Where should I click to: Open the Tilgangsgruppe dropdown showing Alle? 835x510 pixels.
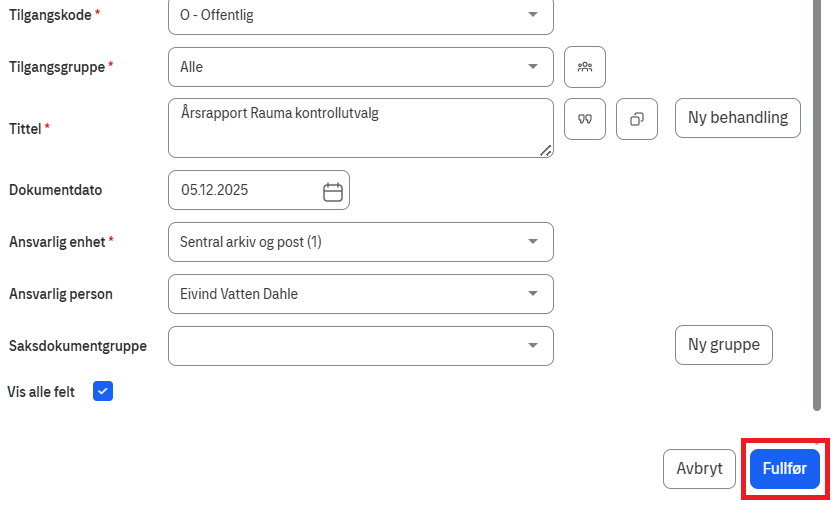[532, 67]
